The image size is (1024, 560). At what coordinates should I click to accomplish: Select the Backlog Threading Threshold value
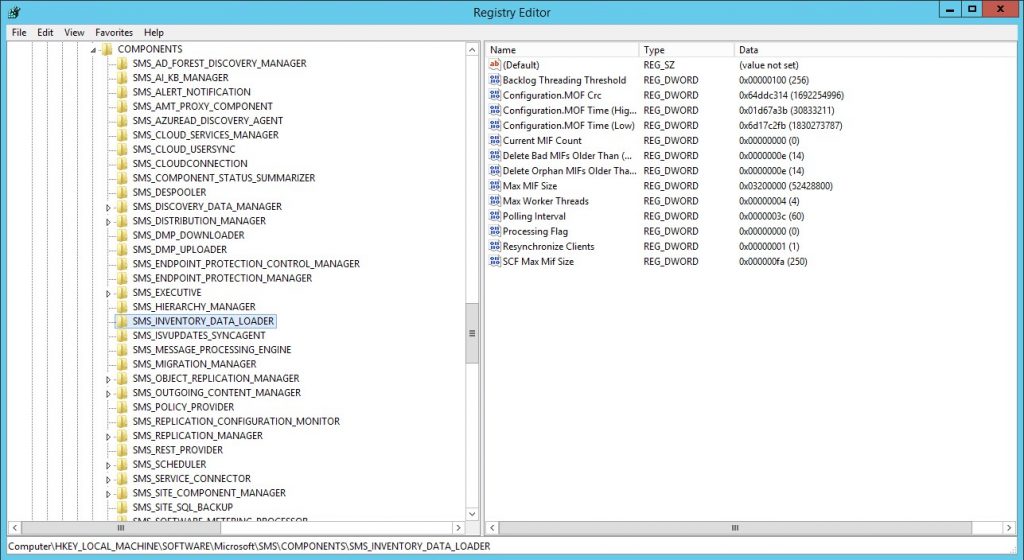[x=564, y=80]
